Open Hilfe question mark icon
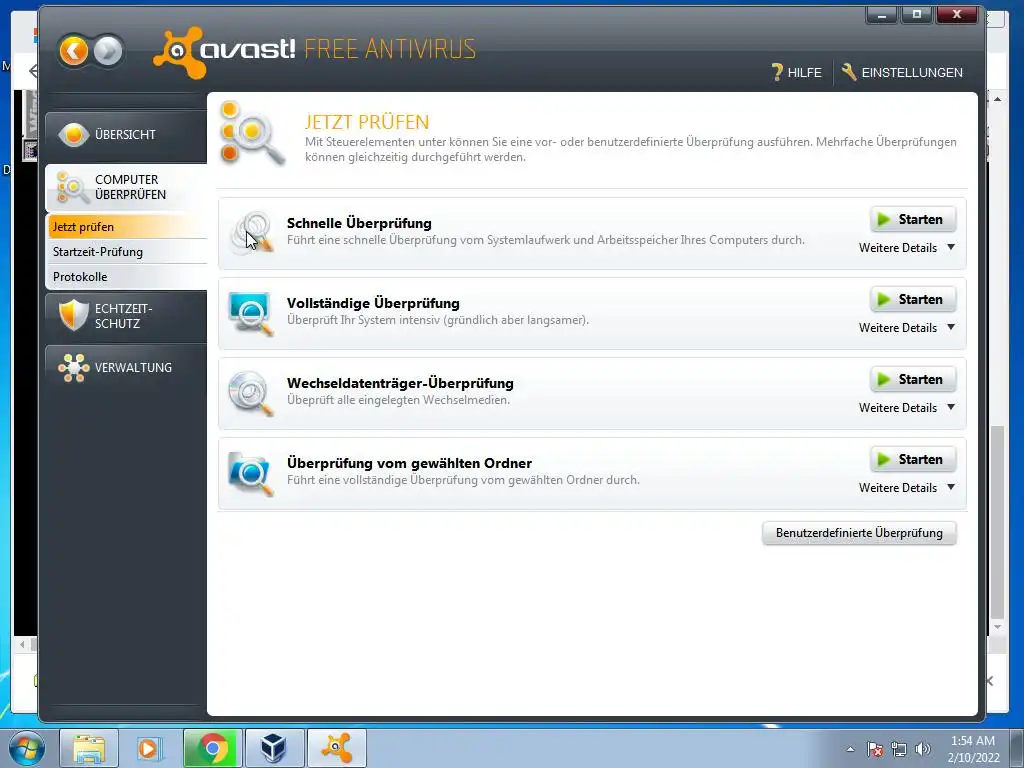The image size is (1024, 768). click(776, 72)
